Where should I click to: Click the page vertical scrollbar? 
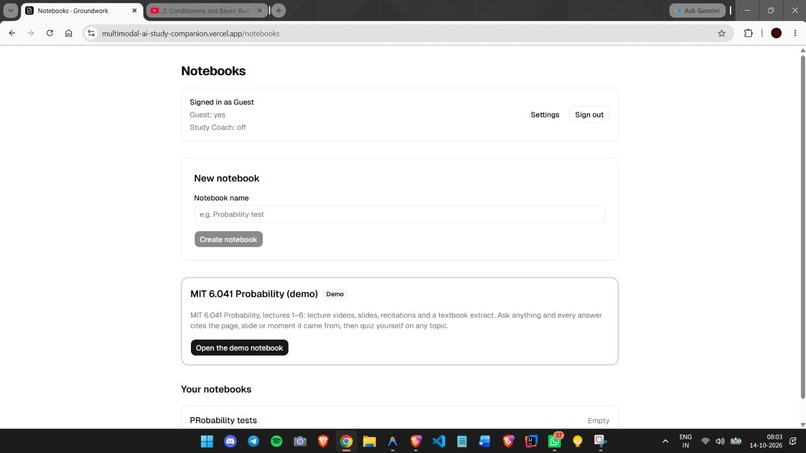click(x=802, y=226)
